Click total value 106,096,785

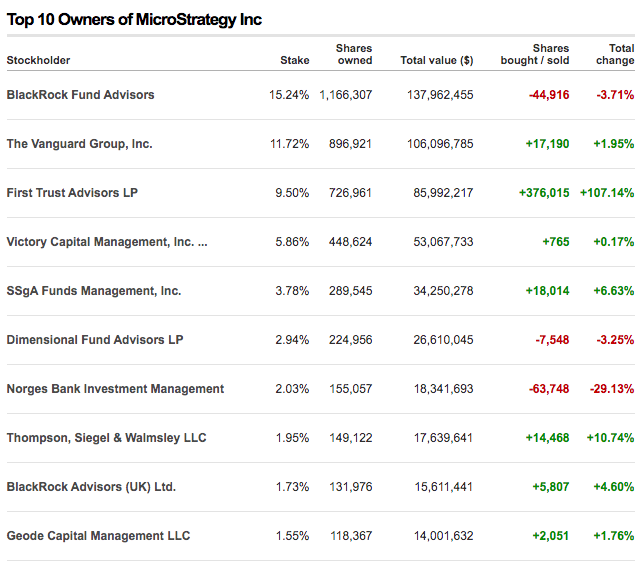click(x=440, y=144)
